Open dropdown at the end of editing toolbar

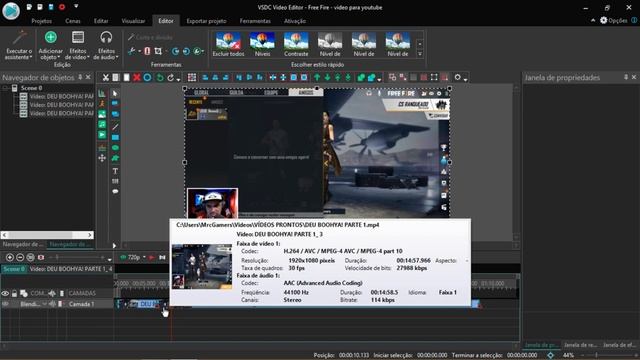coord(465,79)
